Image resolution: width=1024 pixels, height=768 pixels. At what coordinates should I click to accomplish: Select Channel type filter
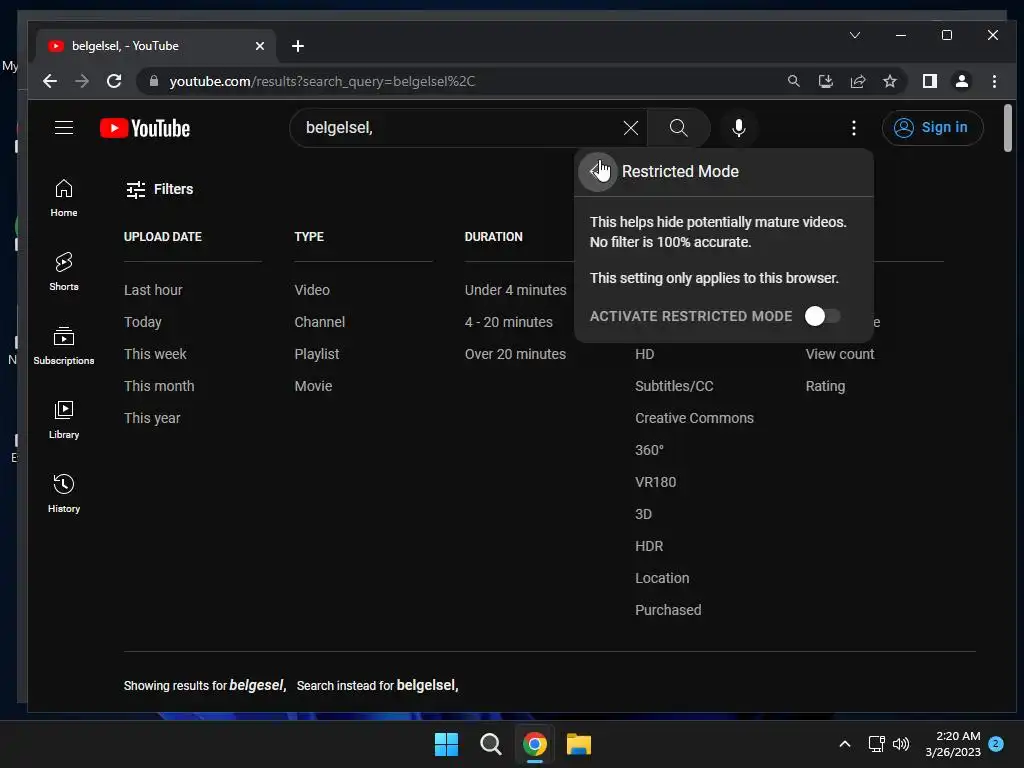319,322
